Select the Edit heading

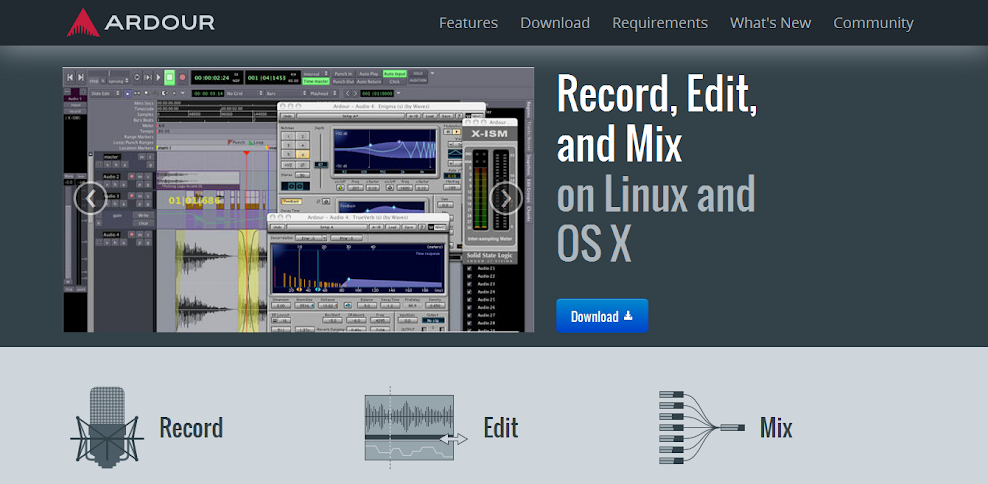coord(500,427)
